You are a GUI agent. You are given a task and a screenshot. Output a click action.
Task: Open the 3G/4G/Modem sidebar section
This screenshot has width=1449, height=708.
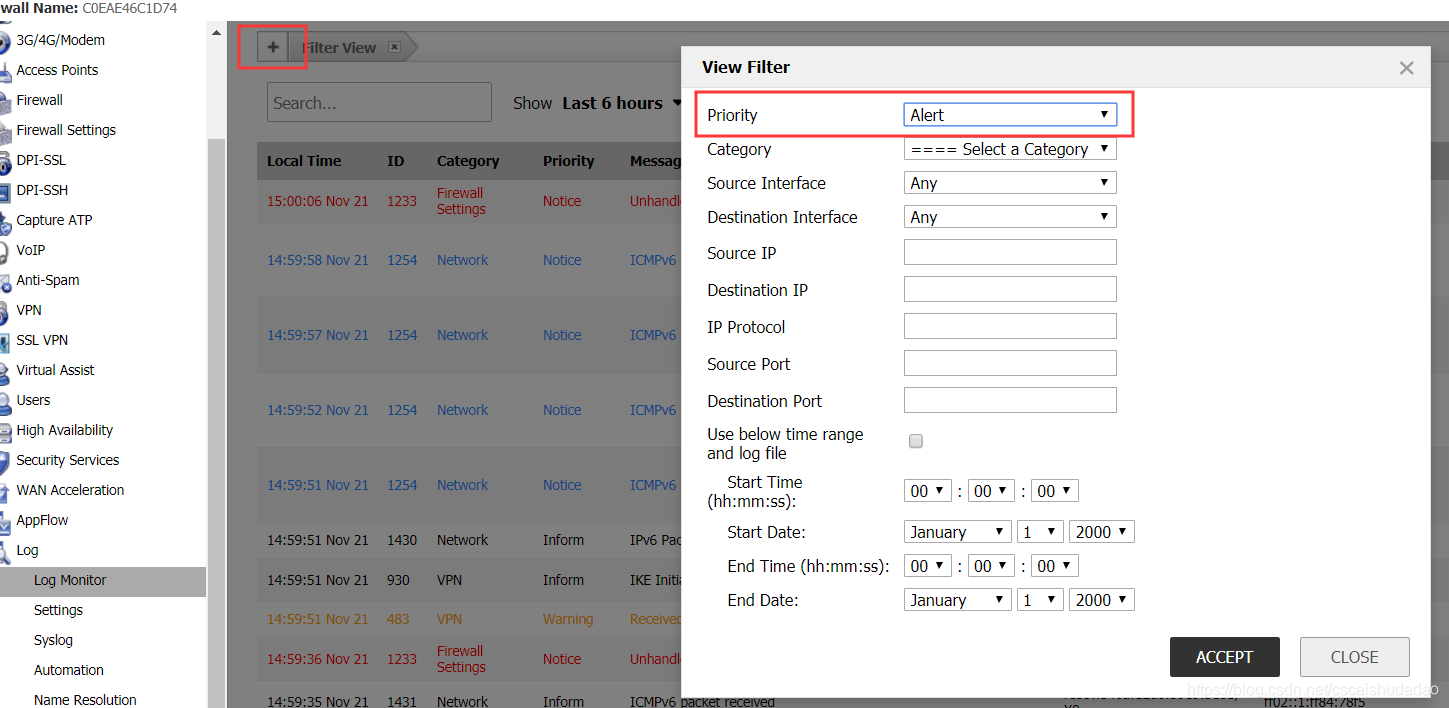pyautogui.click(x=60, y=40)
